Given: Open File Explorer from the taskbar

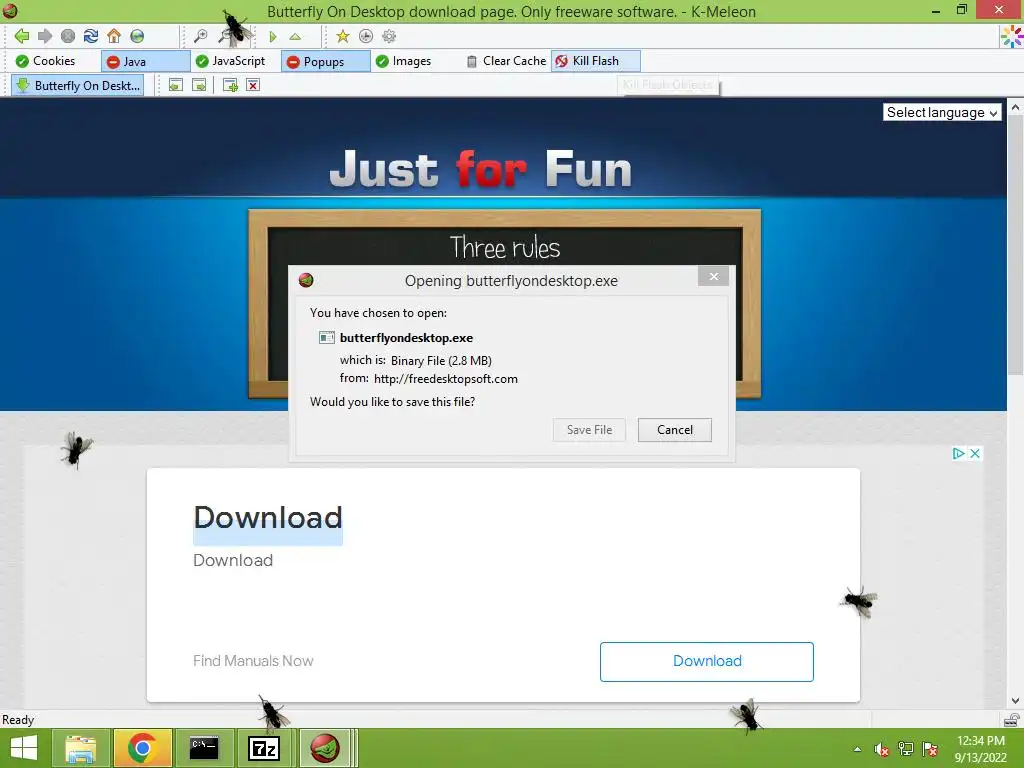Looking at the screenshot, I should point(80,748).
